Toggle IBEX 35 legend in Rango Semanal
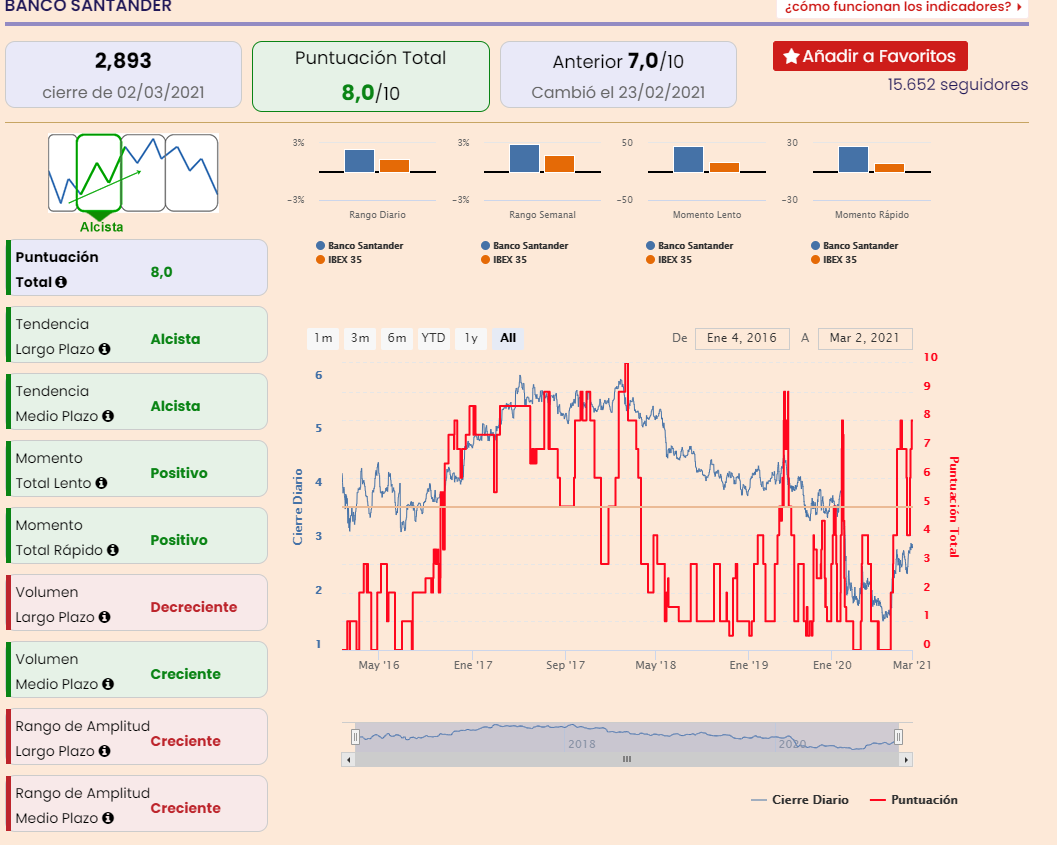This screenshot has width=1057, height=845. click(x=504, y=259)
